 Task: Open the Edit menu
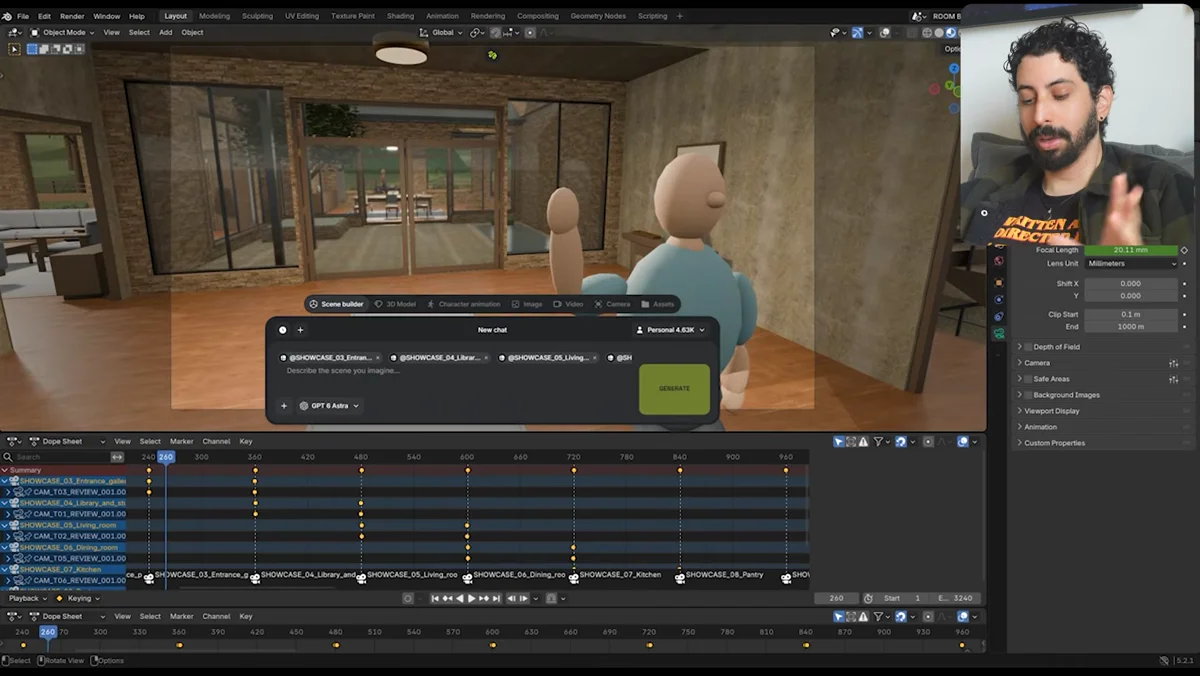(45, 16)
